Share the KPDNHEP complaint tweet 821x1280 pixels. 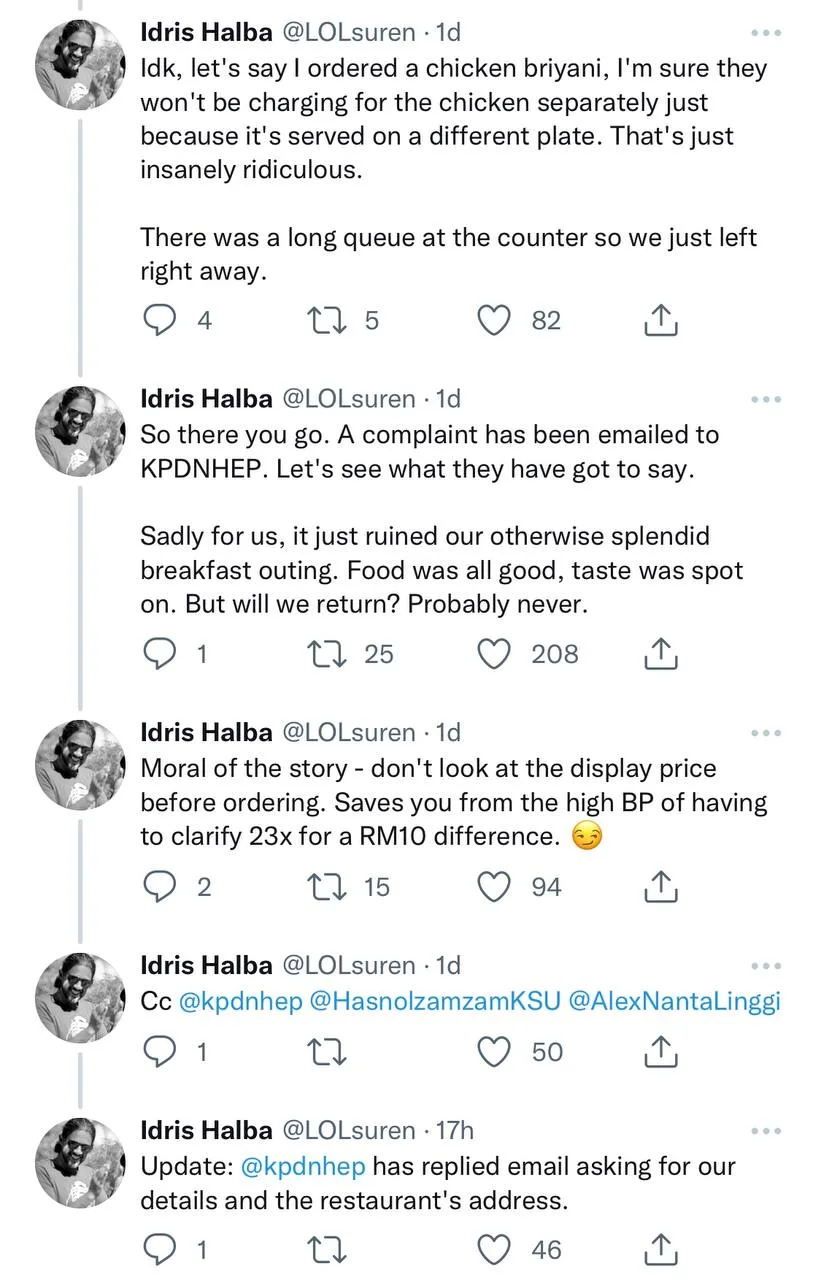660,654
